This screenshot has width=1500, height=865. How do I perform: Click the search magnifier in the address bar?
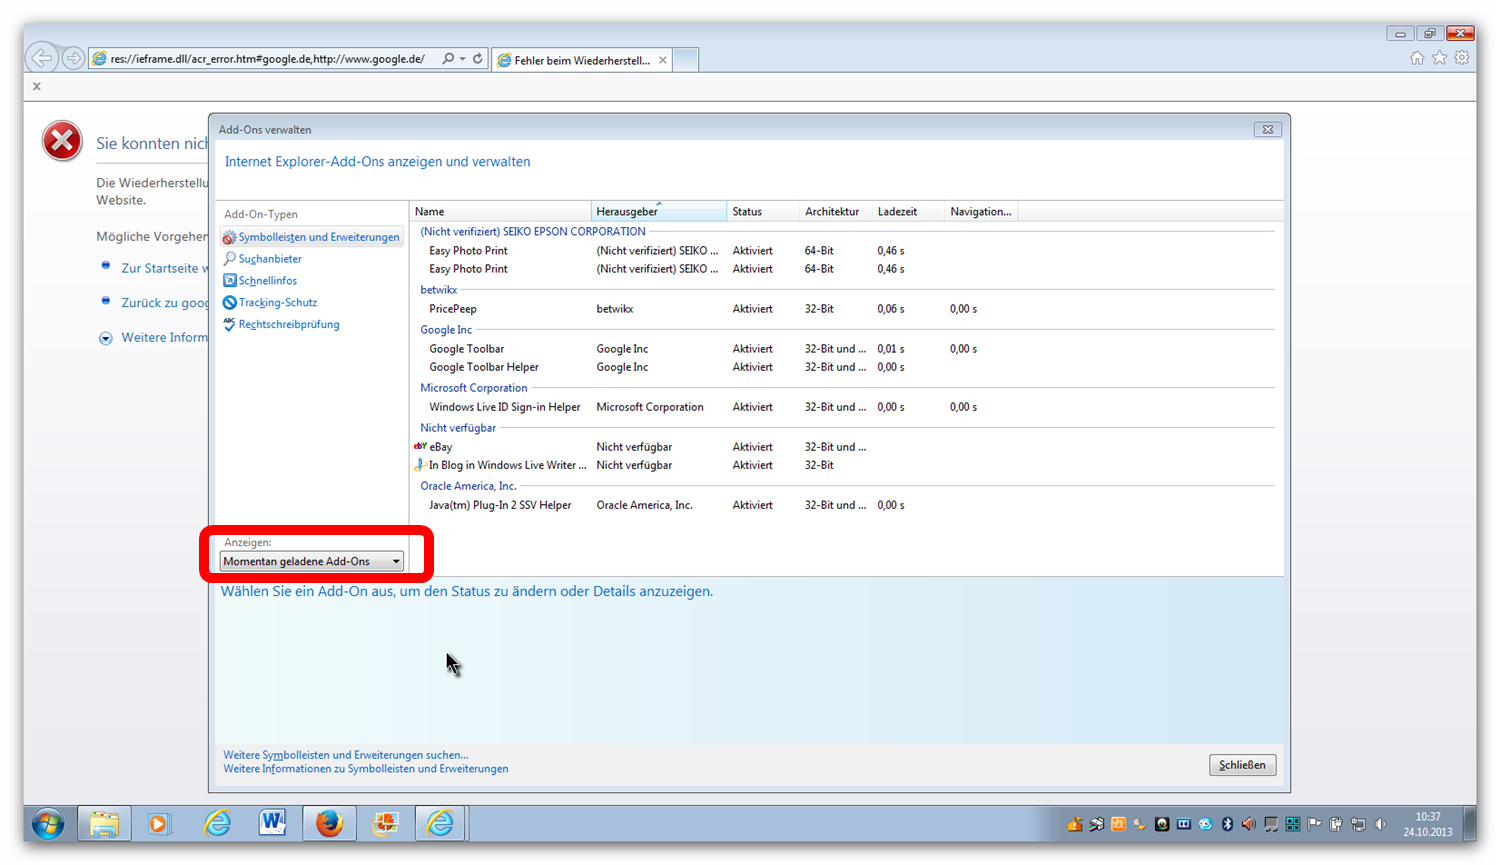pos(448,59)
